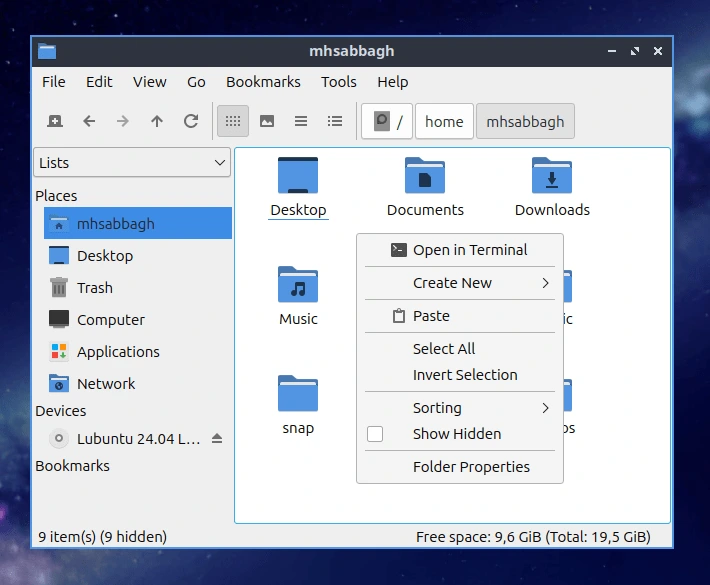The image size is (710, 585).
Task: Go back with the left arrow
Action: 89,121
